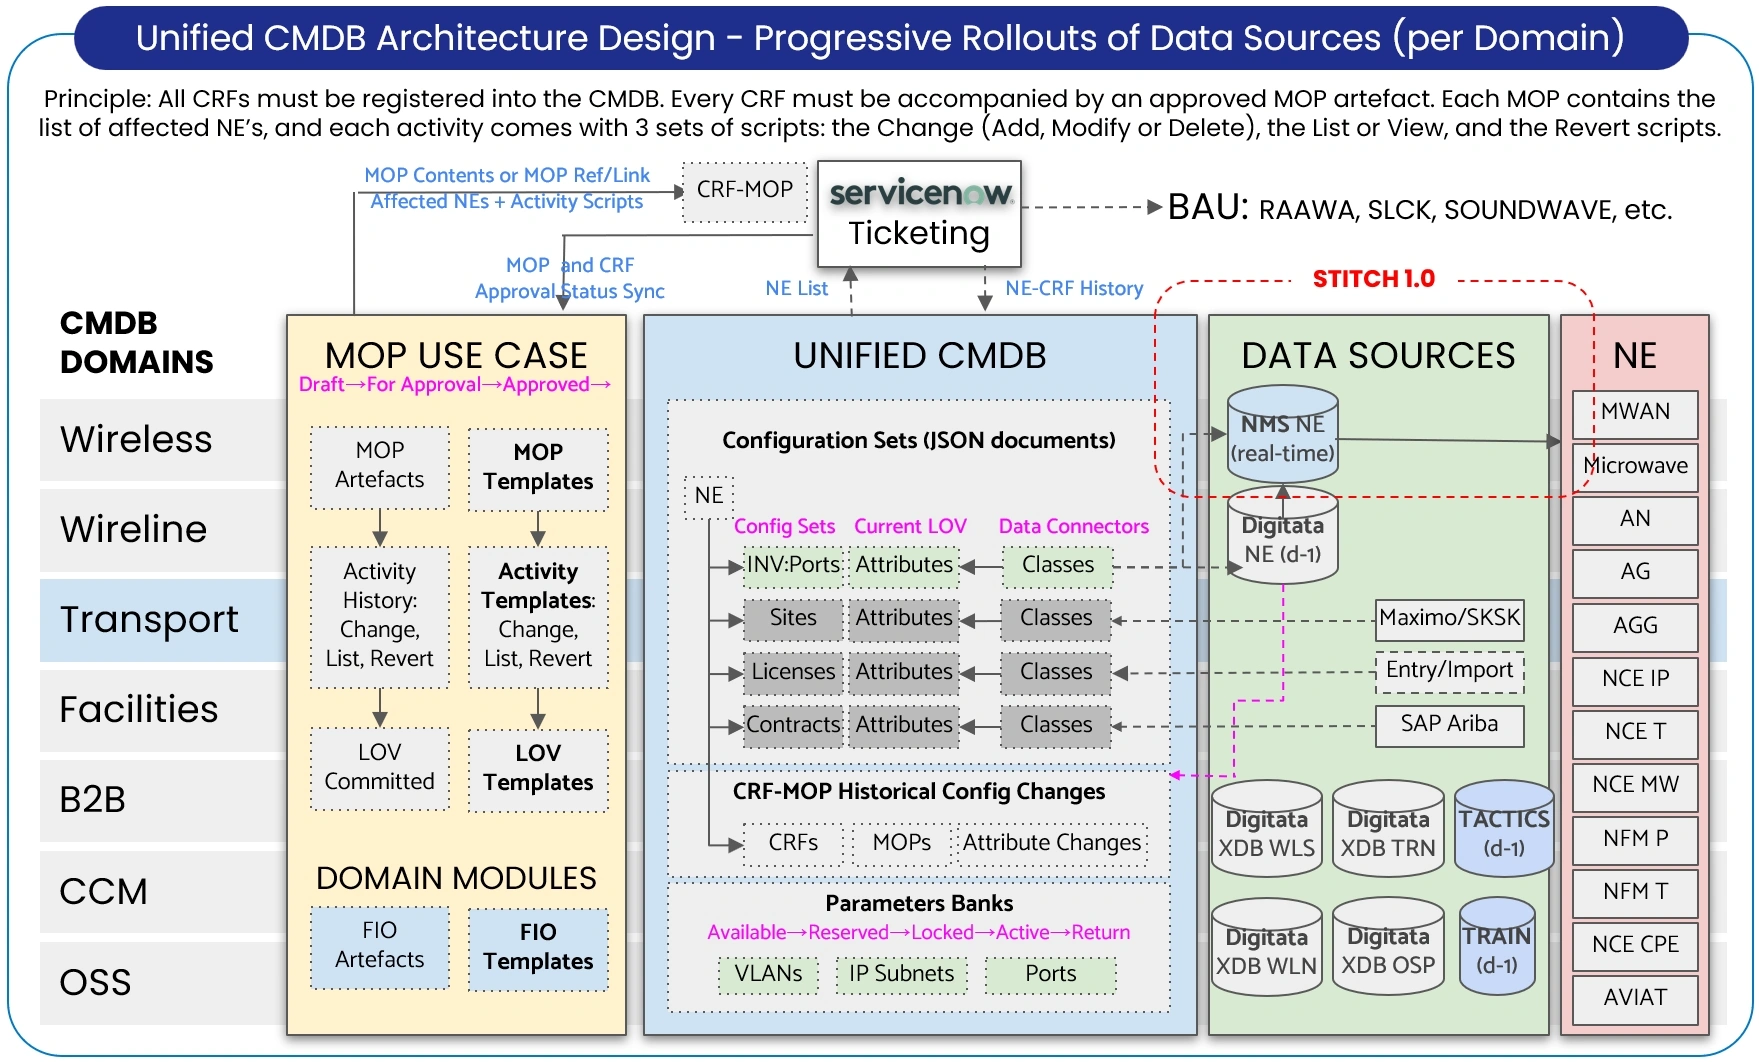Click the CRF-MOP dotted box
The width and height of the screenshot is (1759, 1062).
(745, 191)
